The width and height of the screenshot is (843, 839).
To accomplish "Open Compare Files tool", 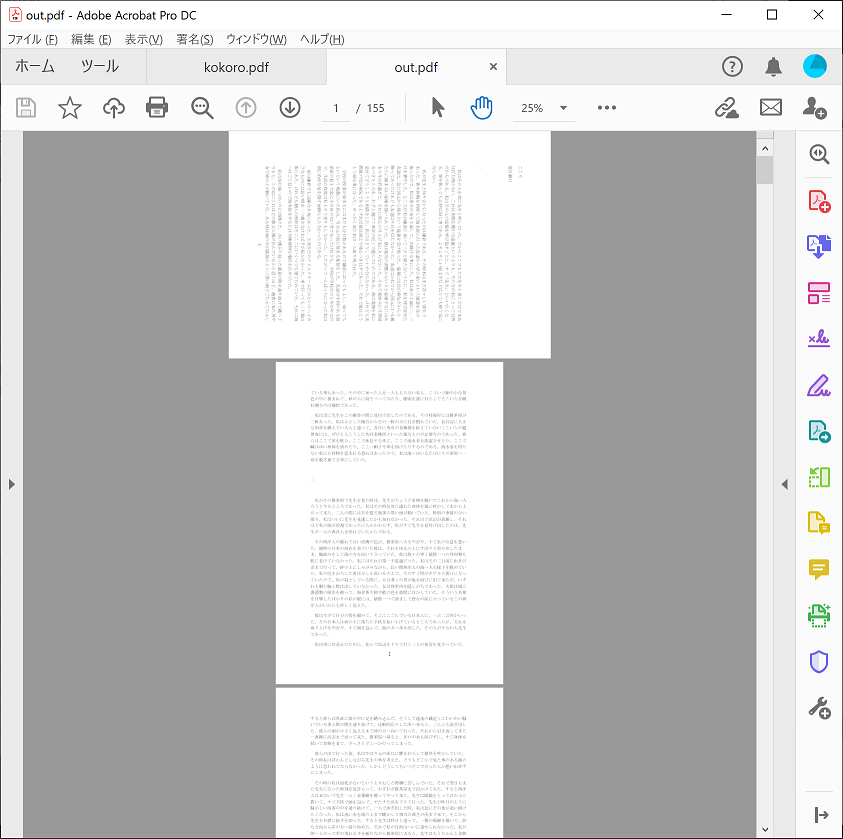I will coord(819,477).
